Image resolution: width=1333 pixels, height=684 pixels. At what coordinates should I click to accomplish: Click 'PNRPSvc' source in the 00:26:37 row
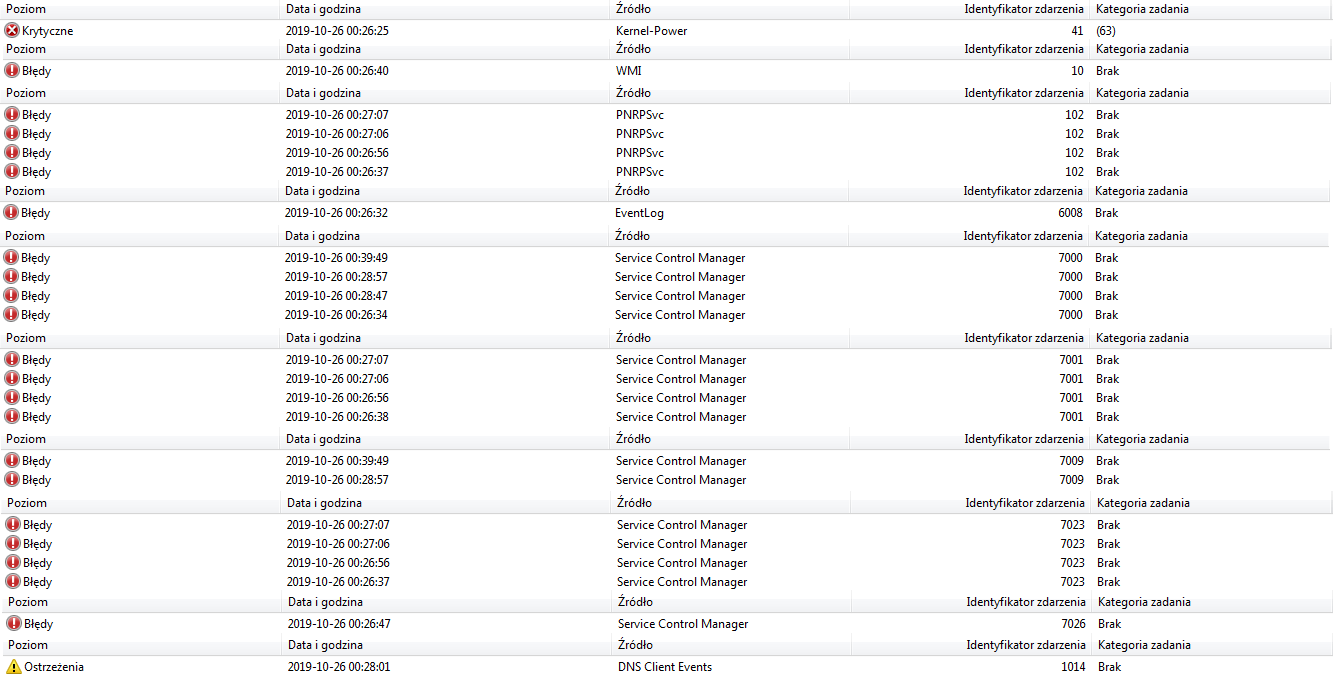pyautogui.click(x=640, y=172)
